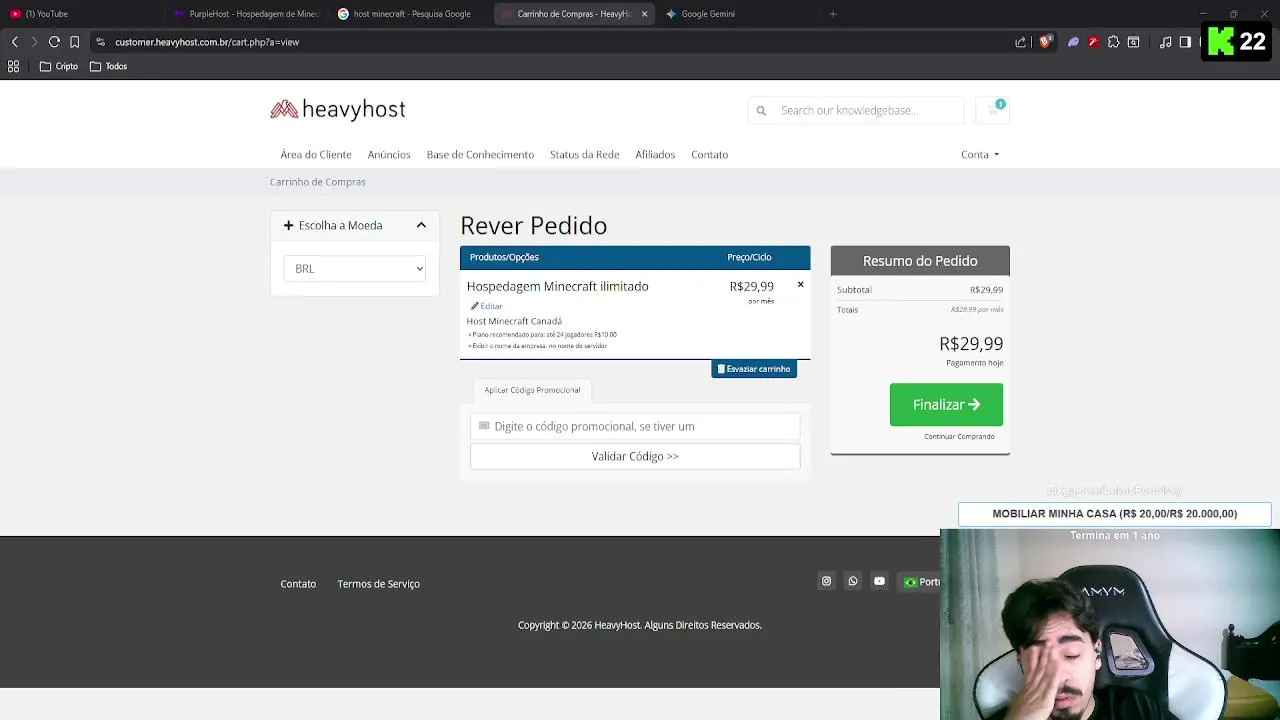
Task: Open Contato link in the footer
Action: pyautogui.click(x=298, y=584)
